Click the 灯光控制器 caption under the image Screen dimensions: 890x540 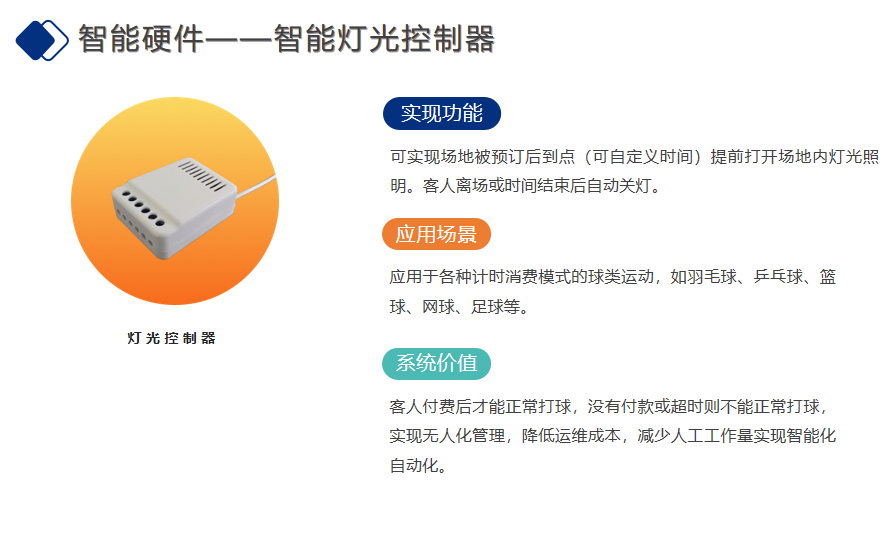tap(171, 338)
